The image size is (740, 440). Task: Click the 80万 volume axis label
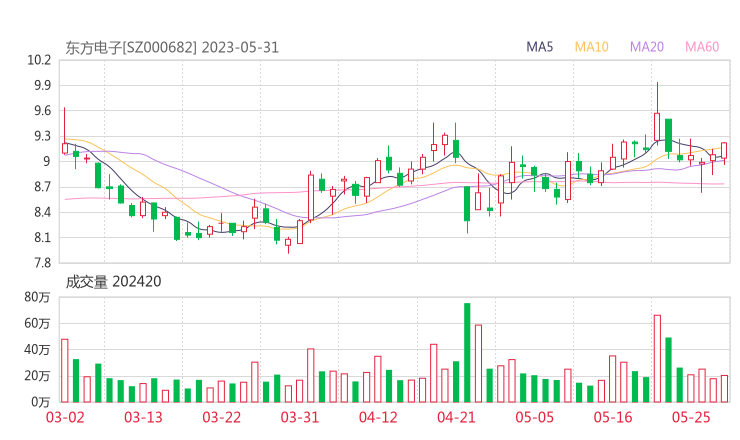pyautogui.click(x=37, y=297)
